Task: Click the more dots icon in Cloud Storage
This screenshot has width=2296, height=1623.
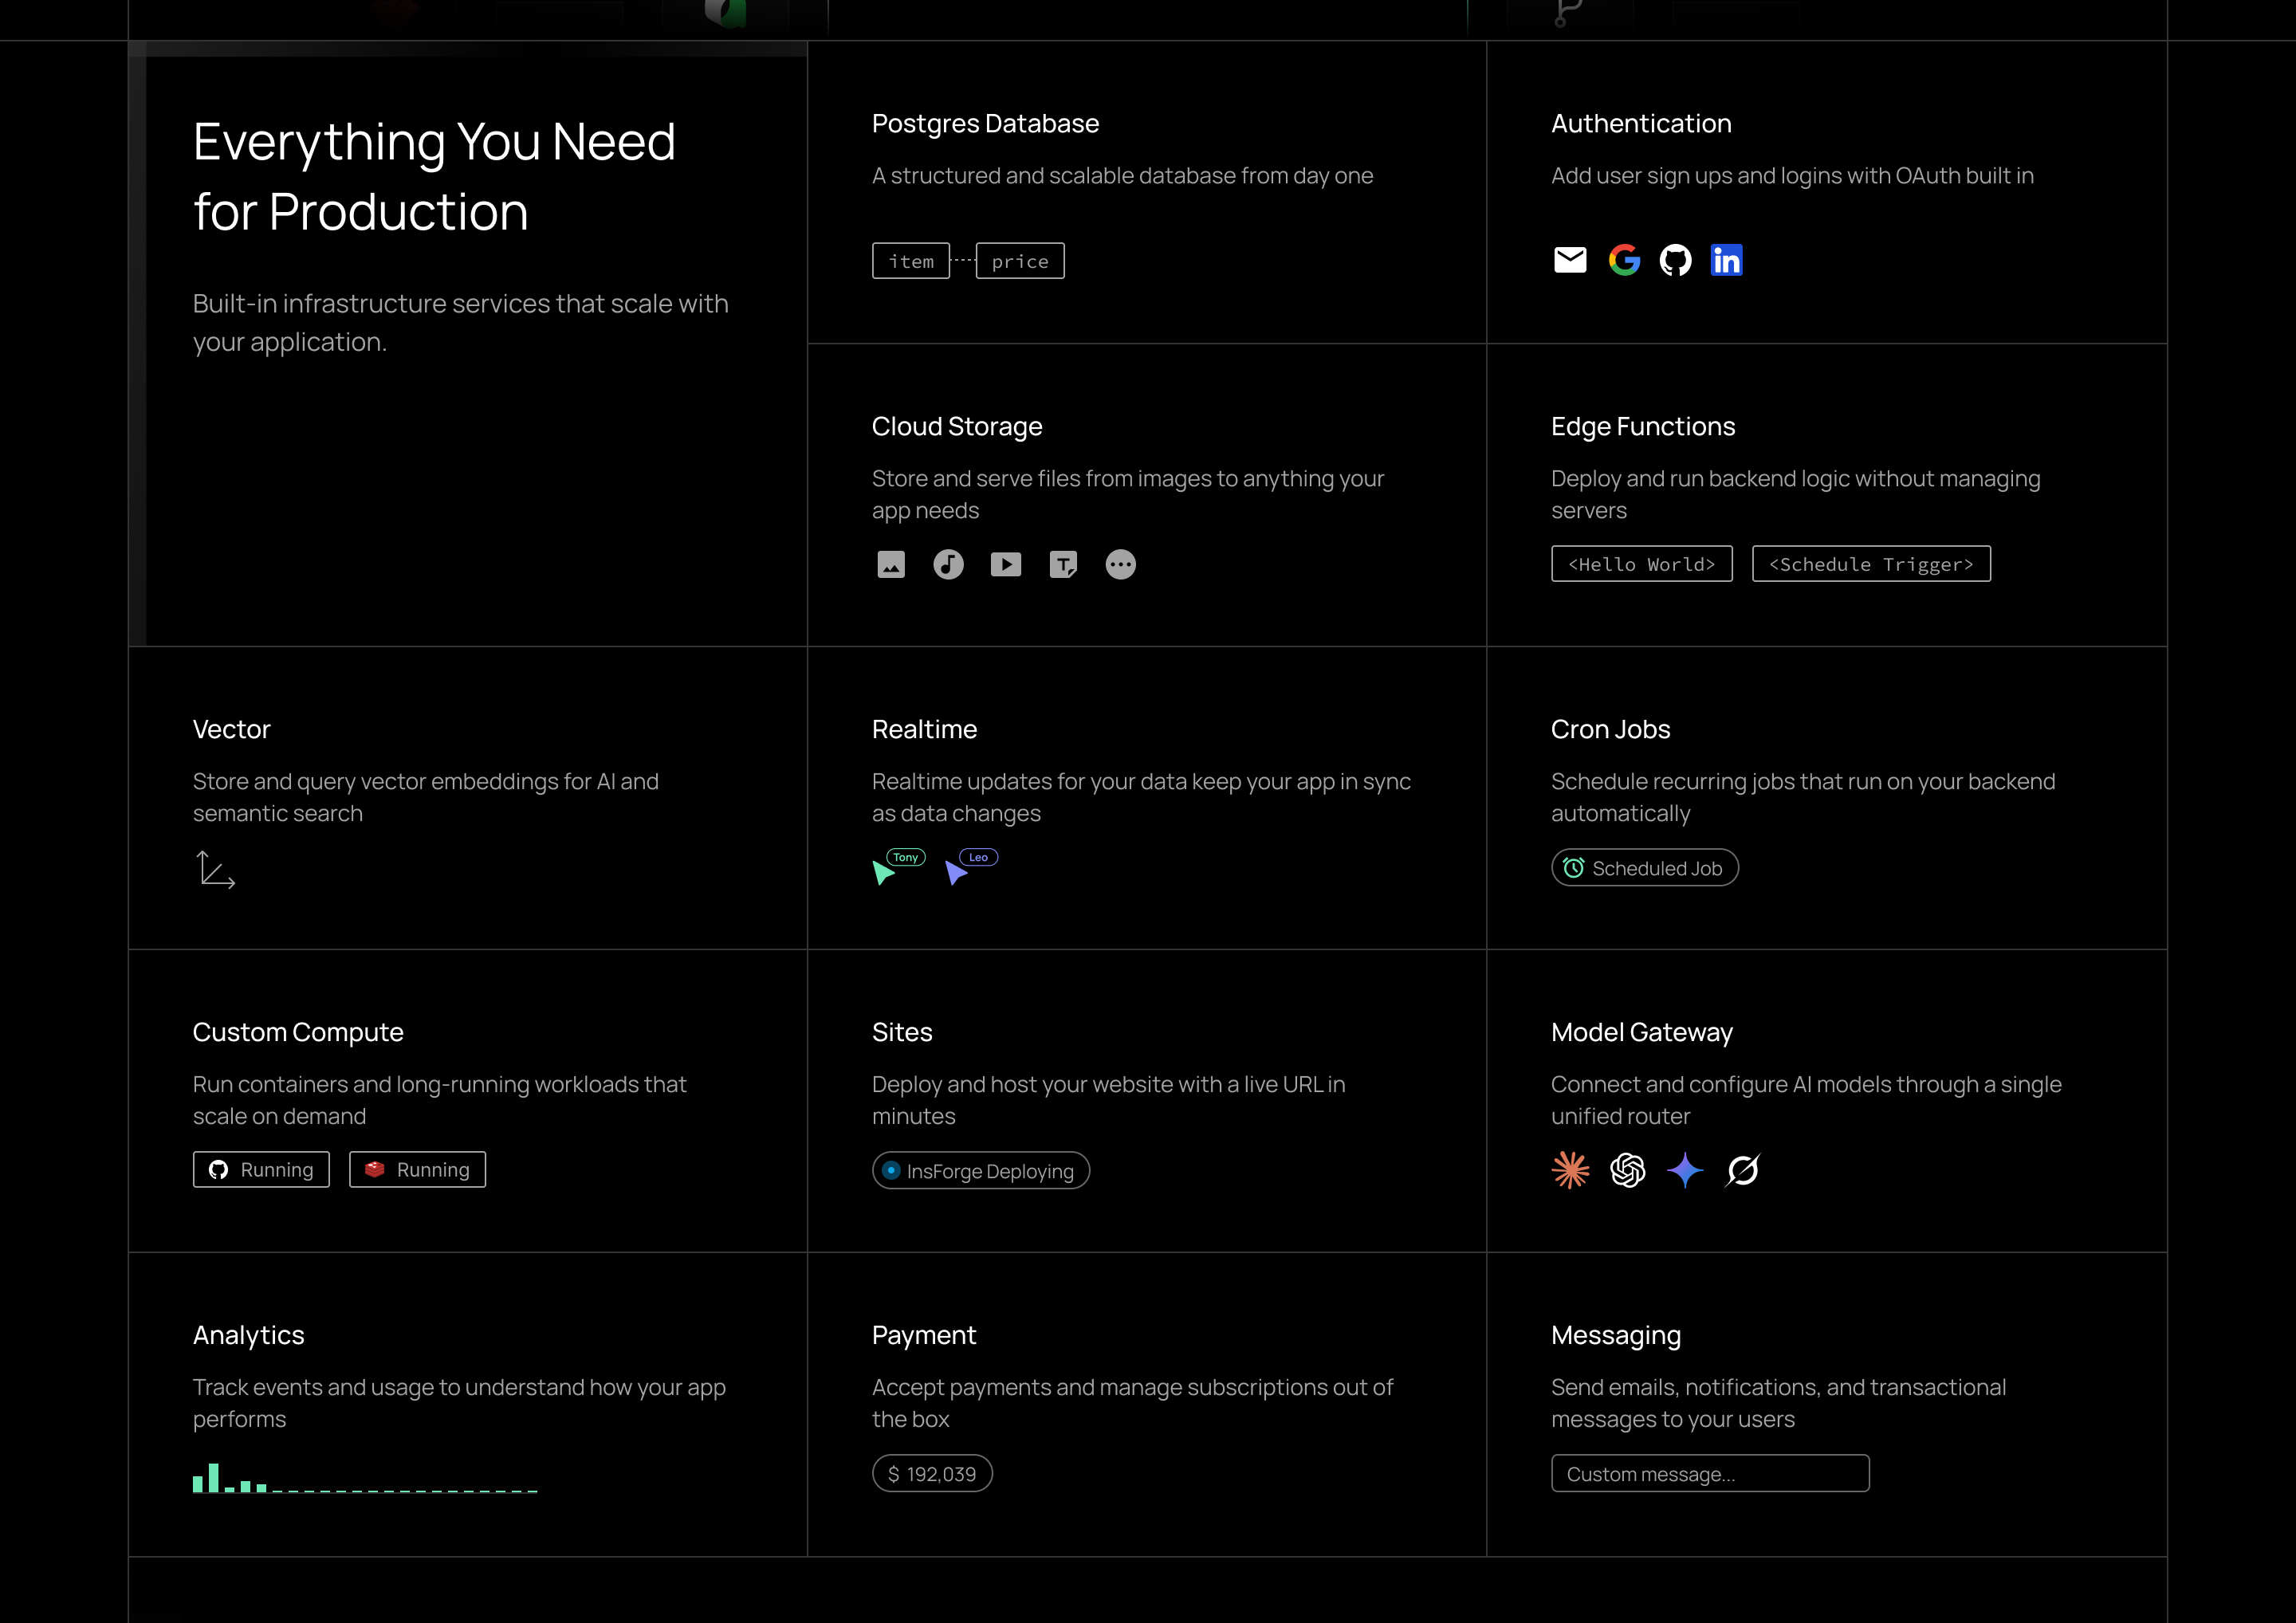Action: (1120, 564)
